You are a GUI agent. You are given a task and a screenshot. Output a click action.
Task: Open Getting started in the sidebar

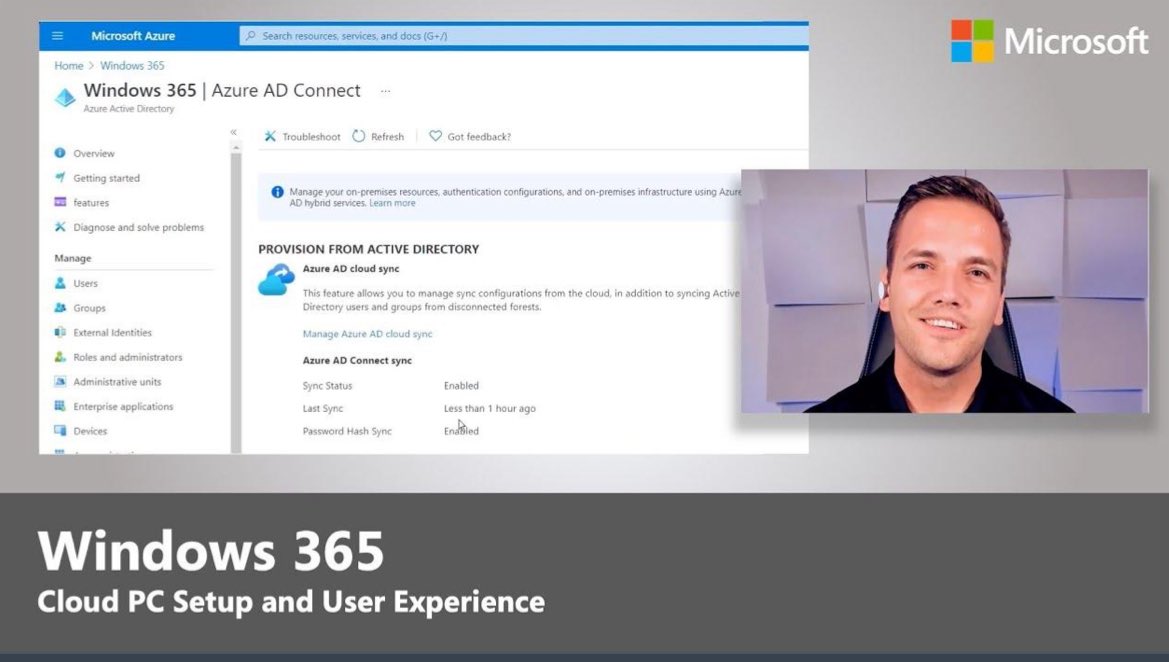[107, 178]
